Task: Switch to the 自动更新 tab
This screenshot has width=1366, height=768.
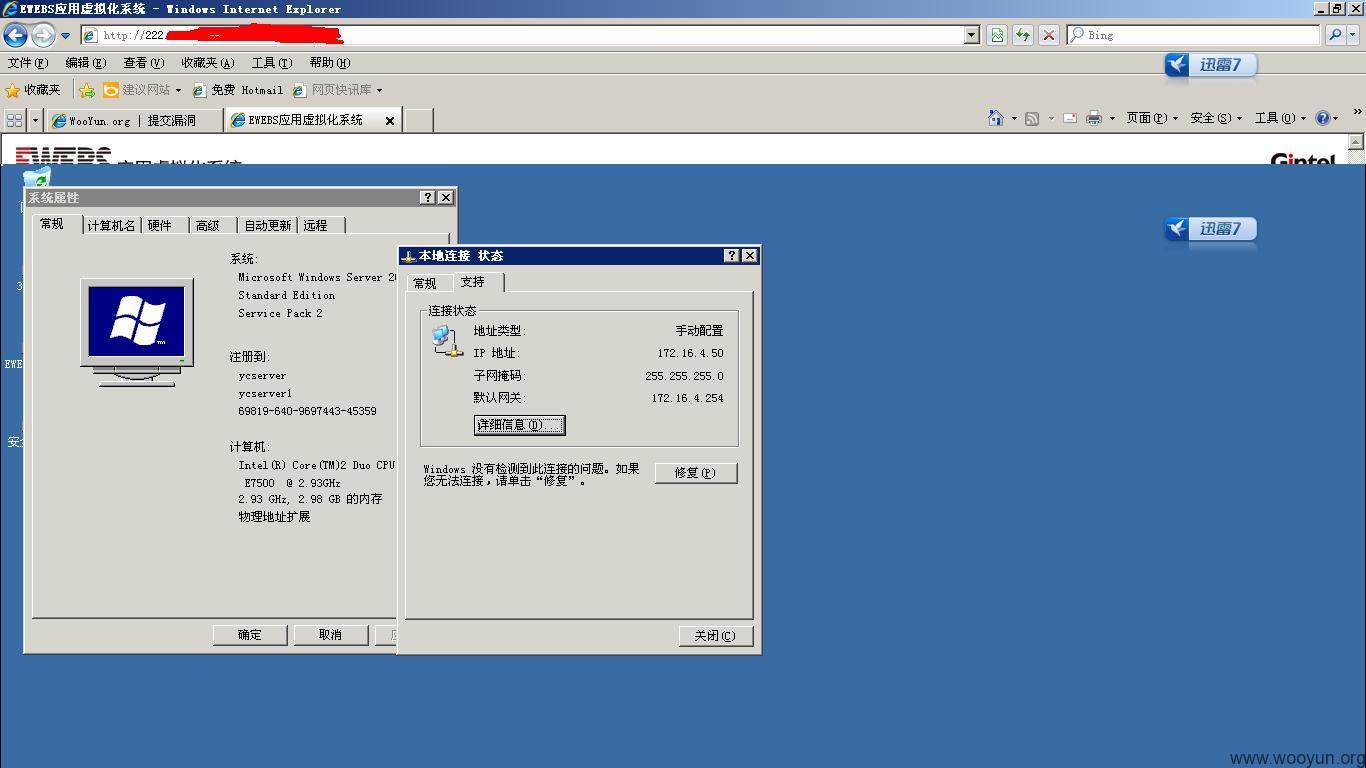Action: (268, 226)
